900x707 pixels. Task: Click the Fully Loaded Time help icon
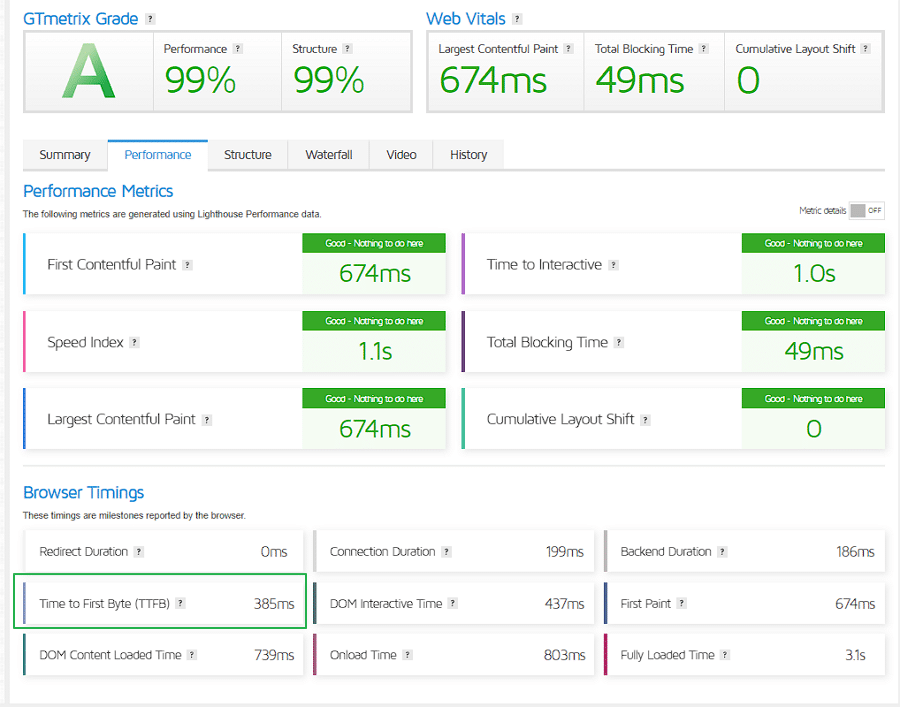(725, 656)
